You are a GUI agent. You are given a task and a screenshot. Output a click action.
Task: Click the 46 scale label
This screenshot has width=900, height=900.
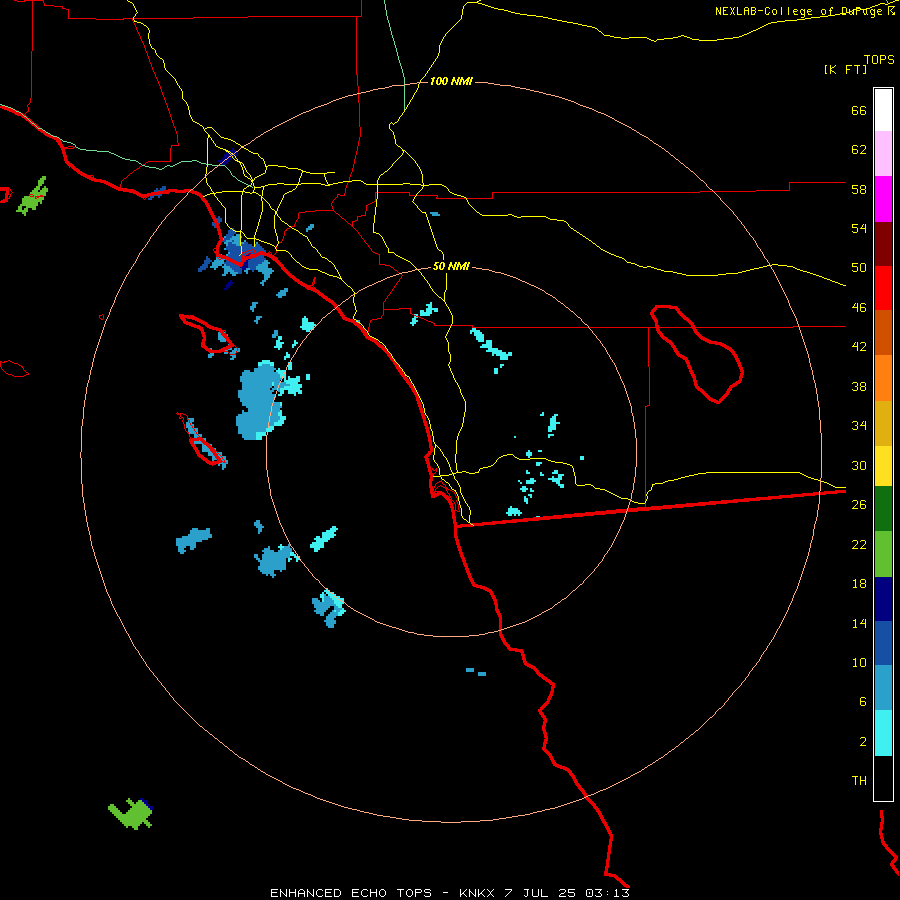pos(859,308)
